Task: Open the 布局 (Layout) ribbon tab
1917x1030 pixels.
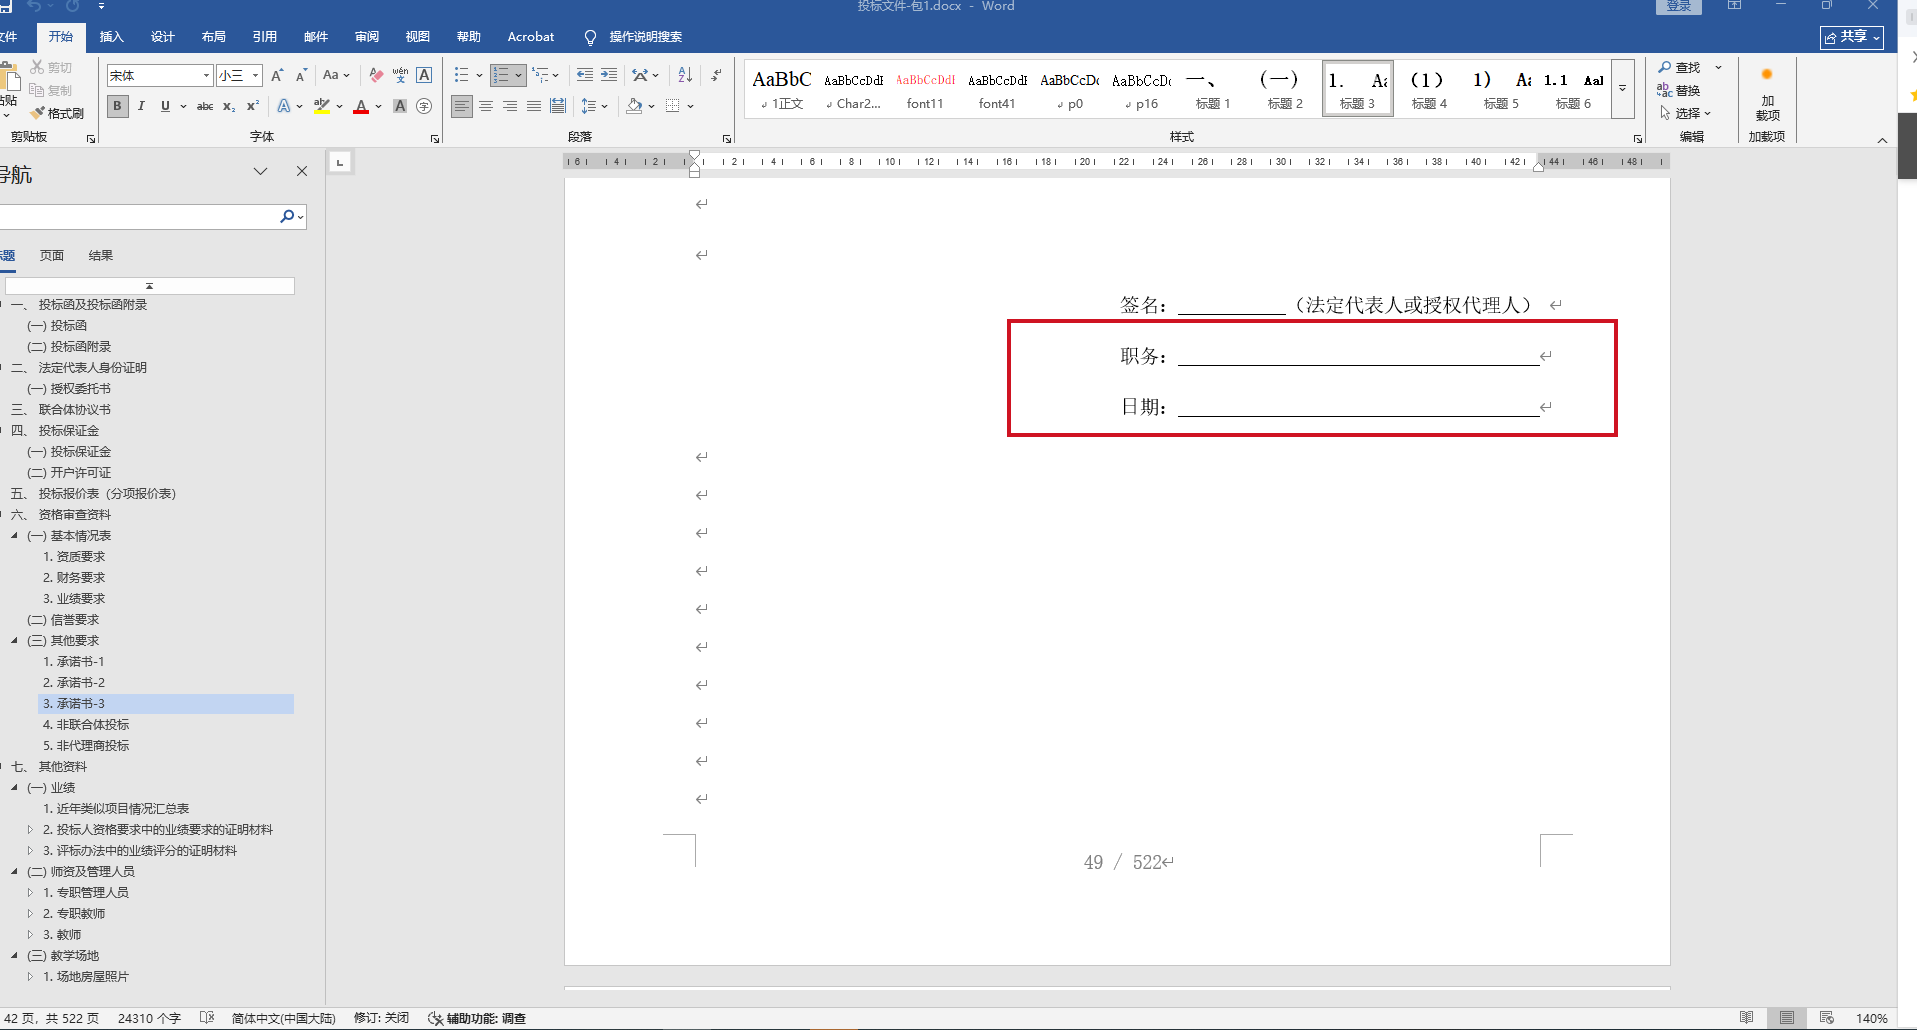Action: click(214, 37)
